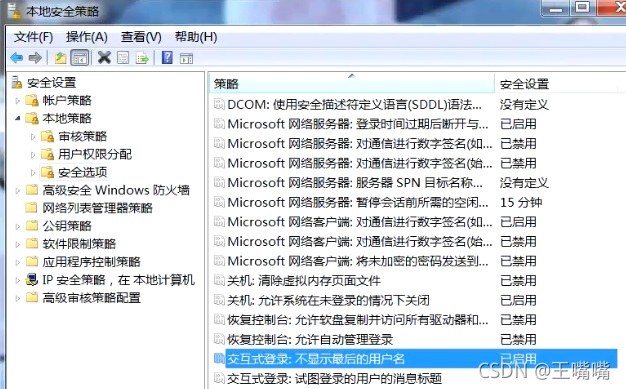Click the policy icon beside 关机: 清除虚拟内存页面文件
Image resolution: width=626 pixels, height=389 pixels.
pos(219,280)
